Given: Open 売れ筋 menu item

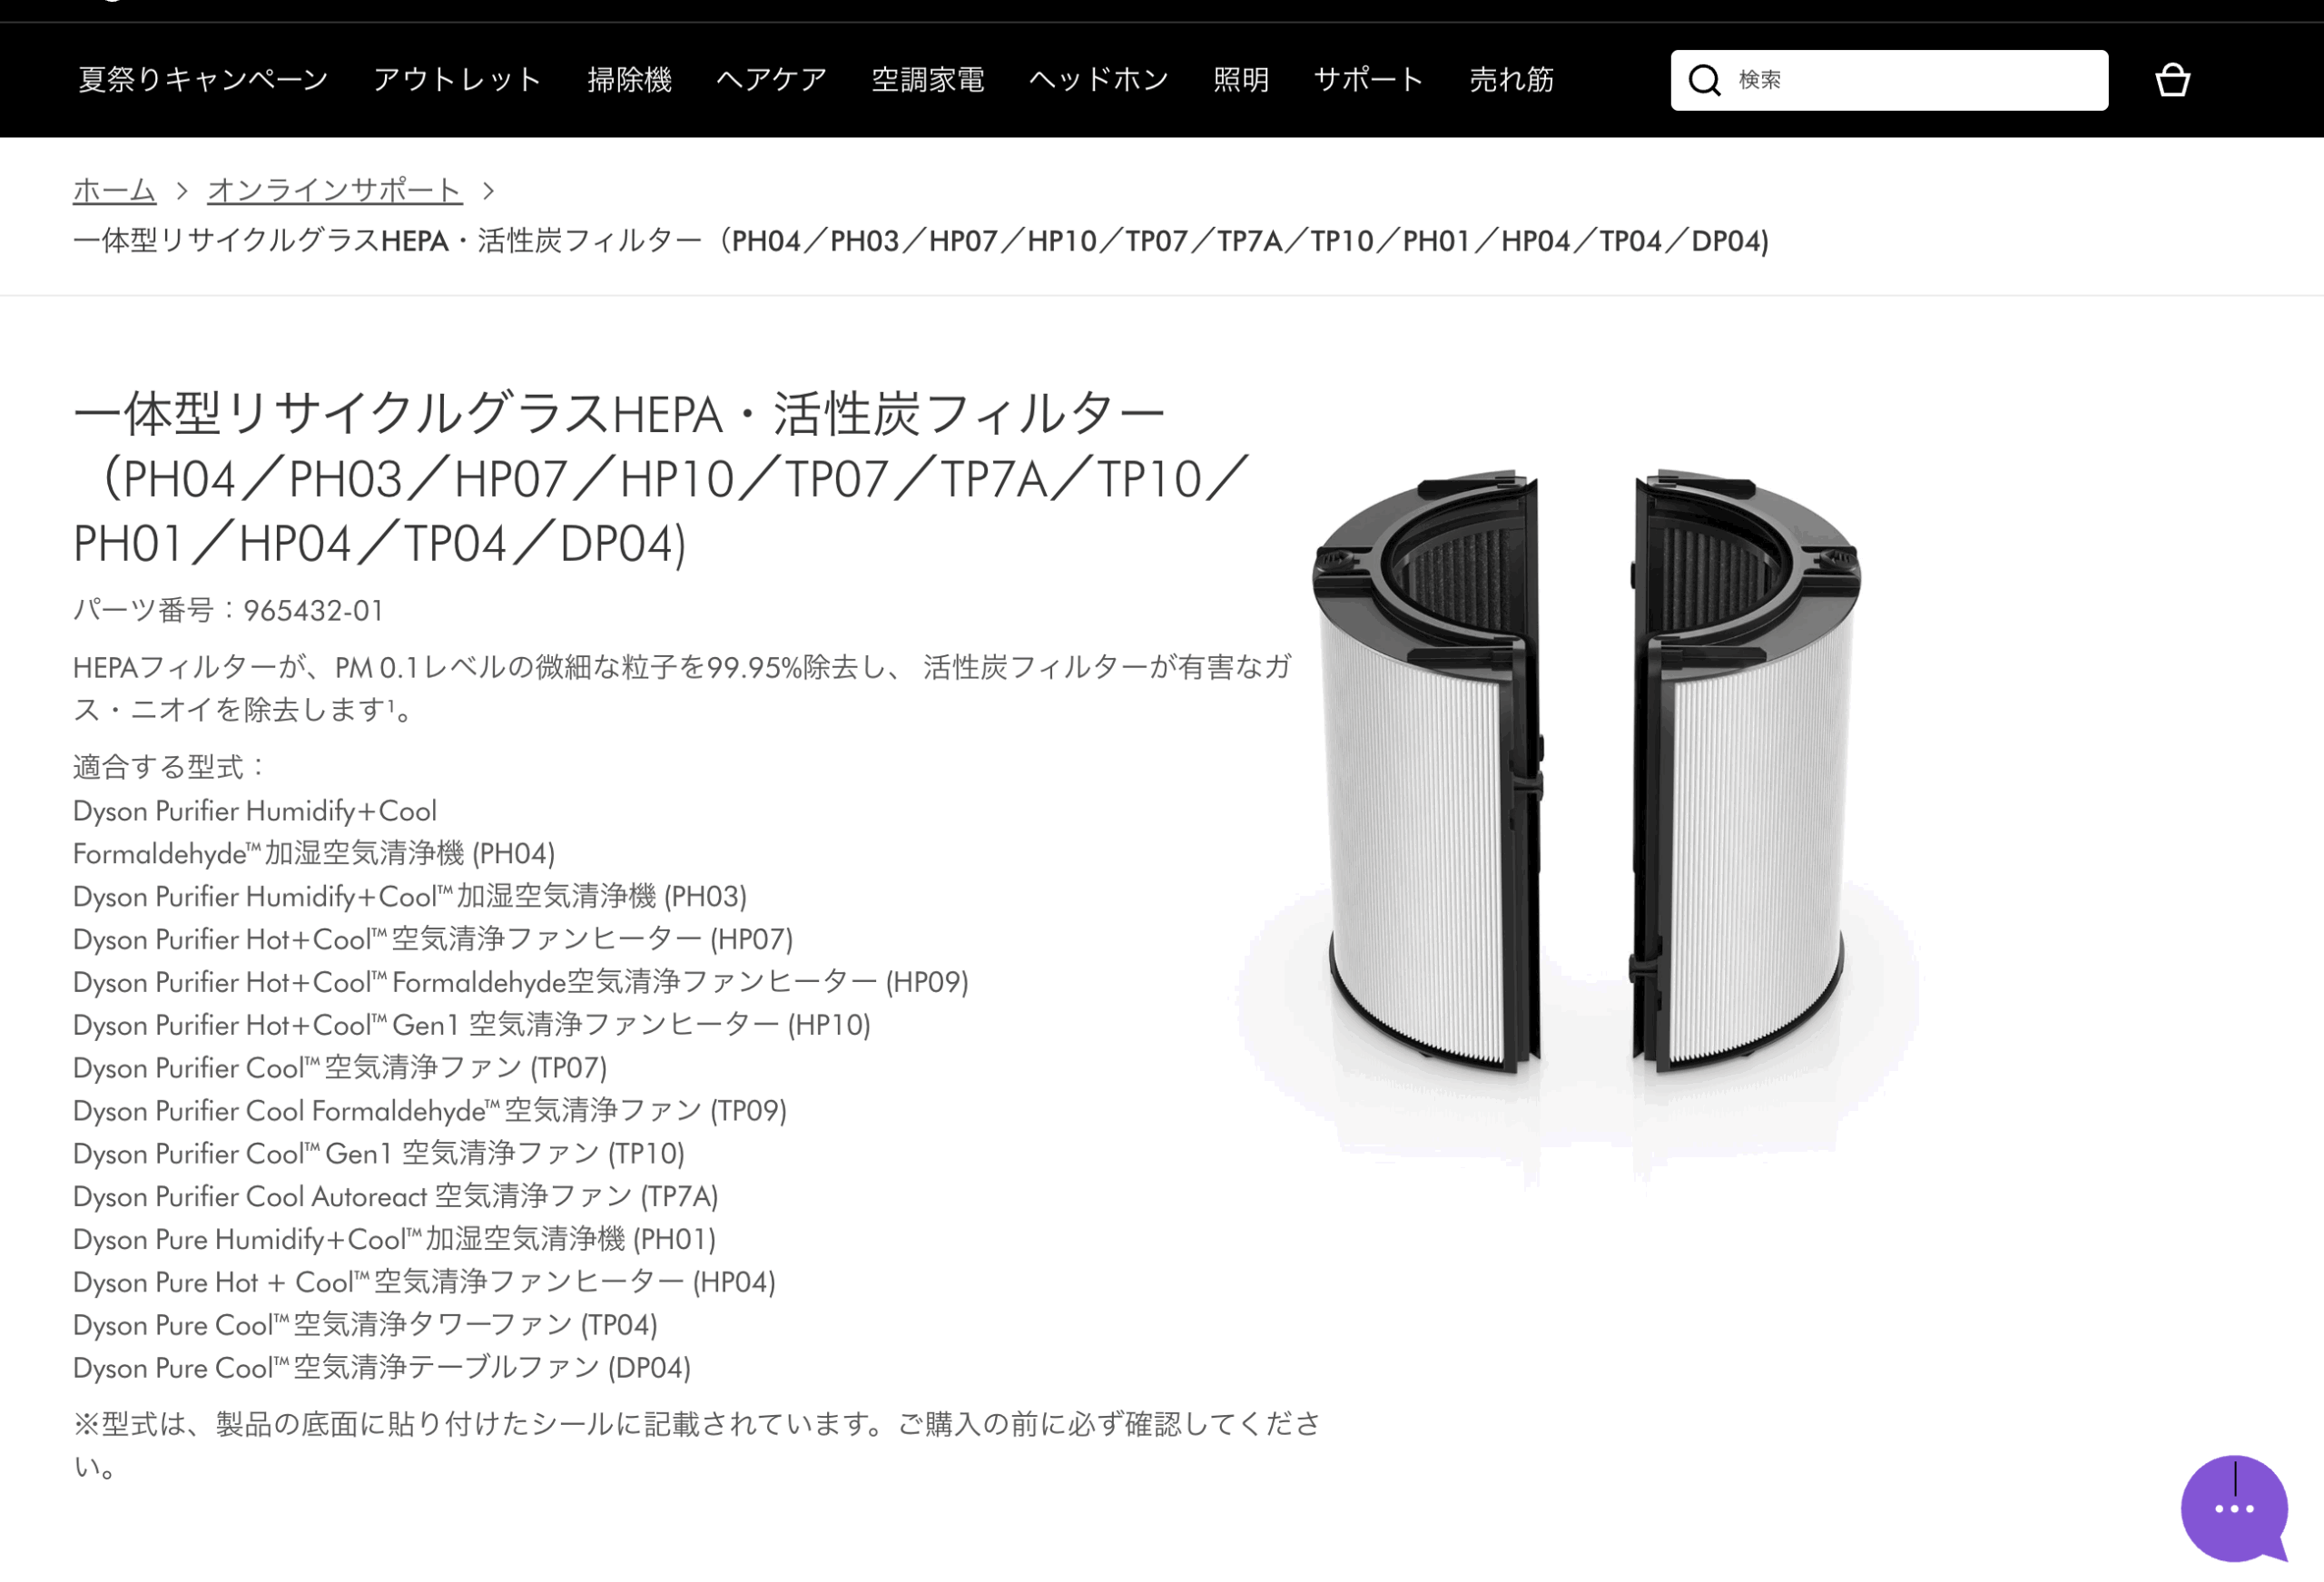Looking at the screenshot, I should [1511, 80].
